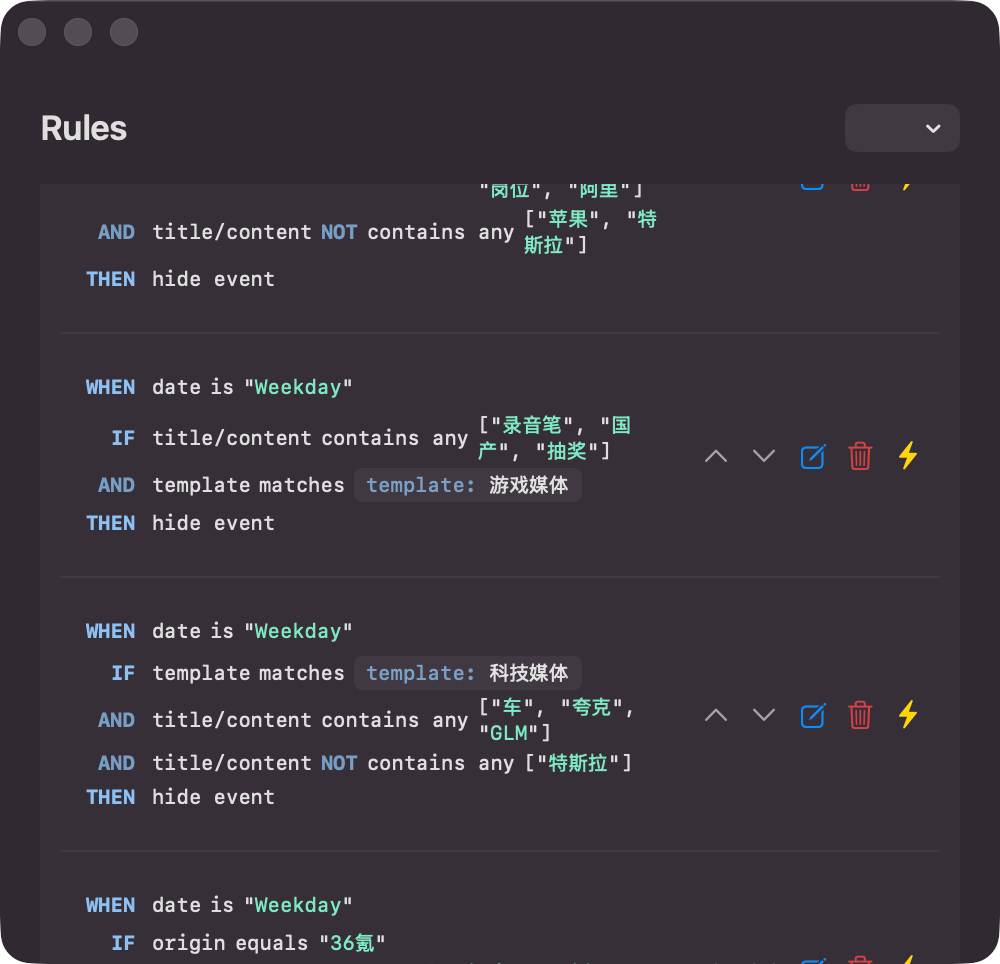Viewport: 1000px width, 964px height.
Task: Click the keyword list containing "录音笔"
Action: [555, 438]
